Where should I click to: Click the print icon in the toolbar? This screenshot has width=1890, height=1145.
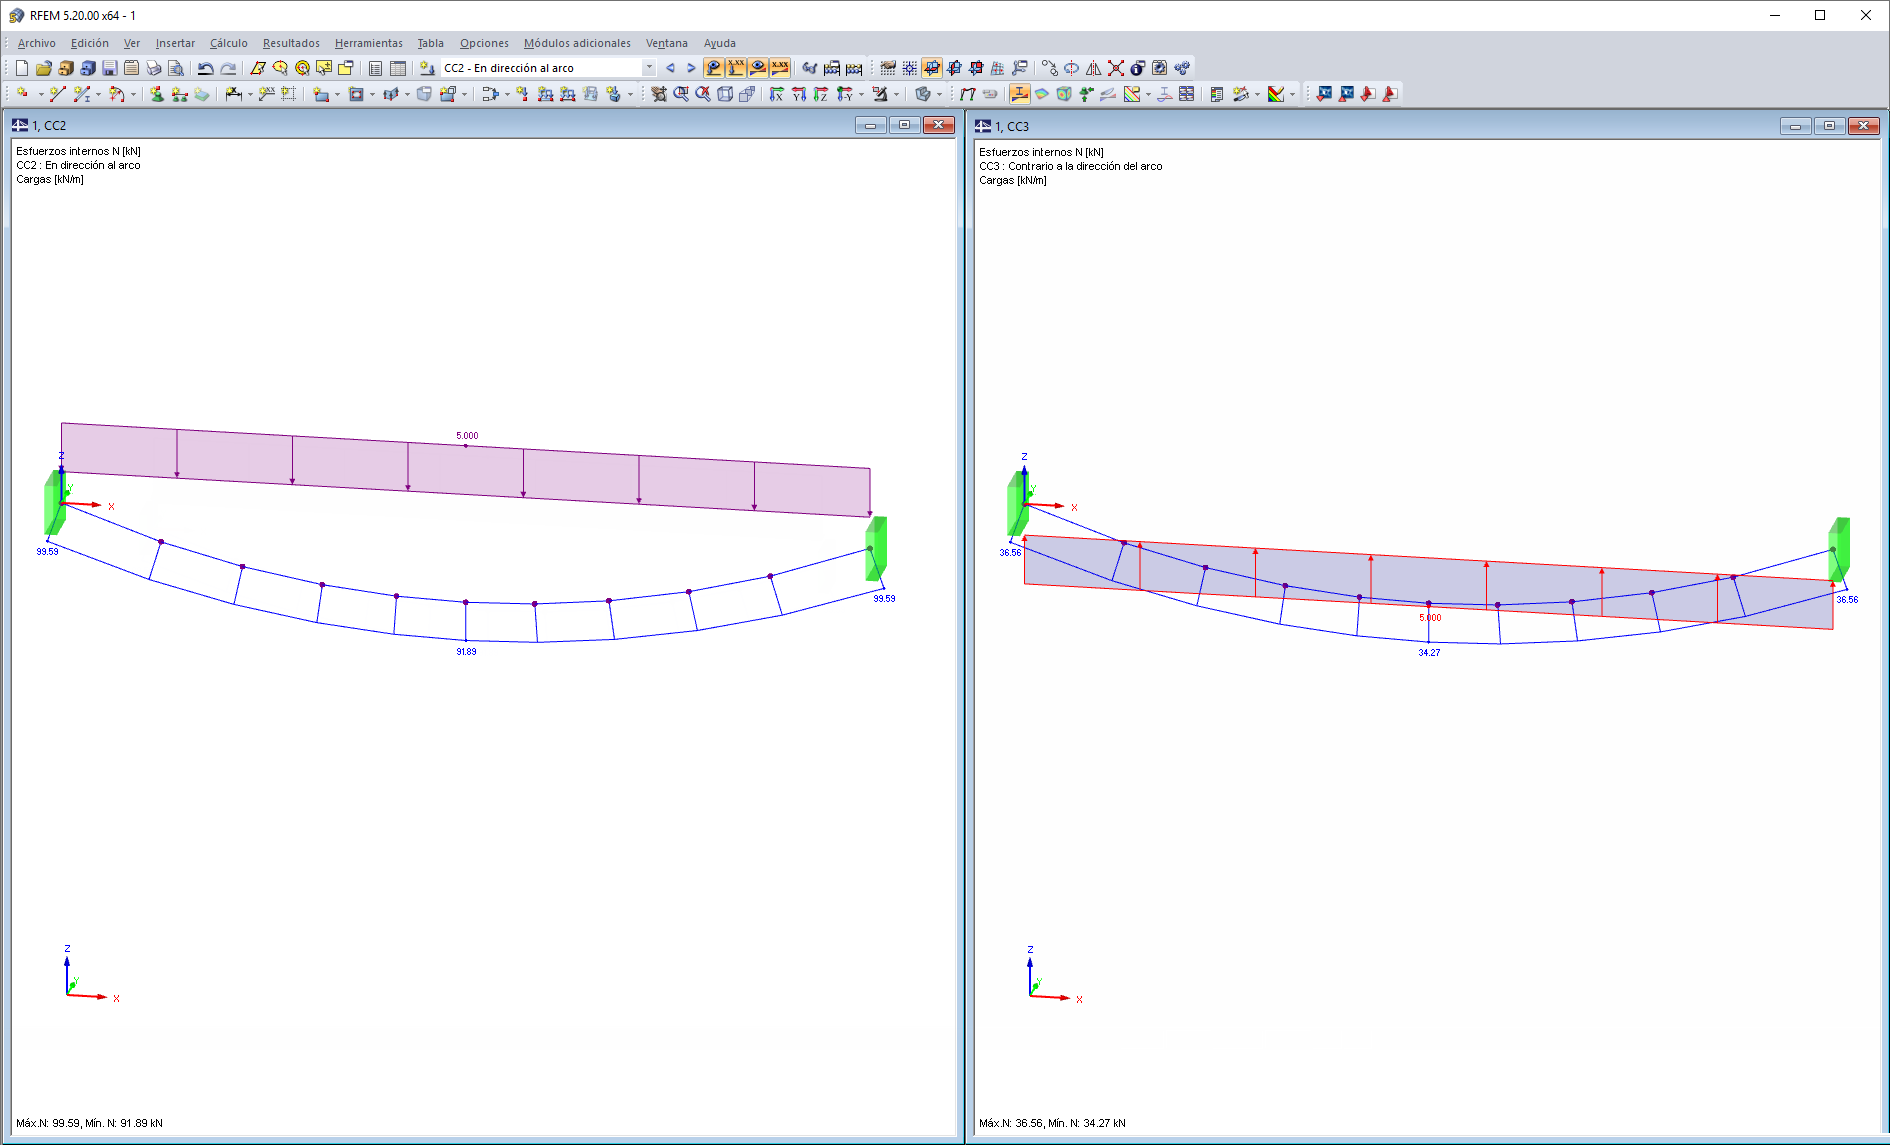[x=154, y=68]
